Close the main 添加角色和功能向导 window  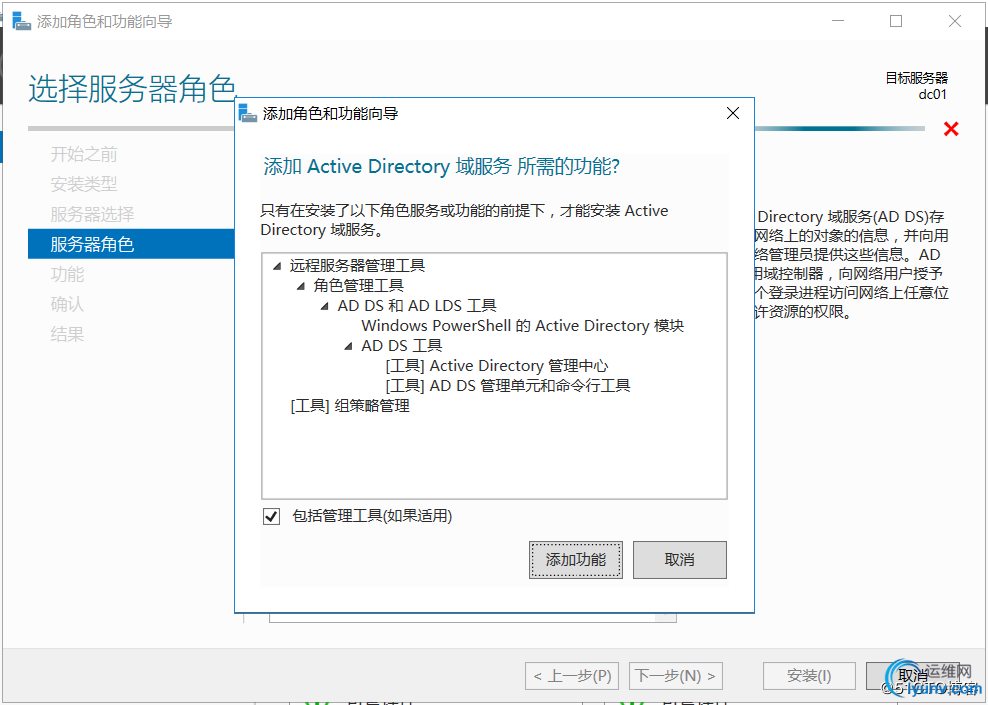(955, 21)
